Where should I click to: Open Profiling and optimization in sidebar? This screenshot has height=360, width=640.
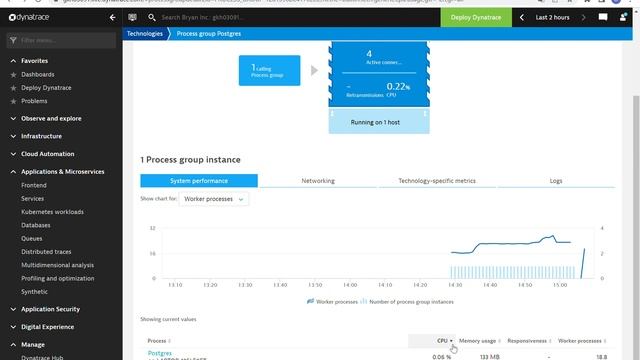(x=58, y=278)
